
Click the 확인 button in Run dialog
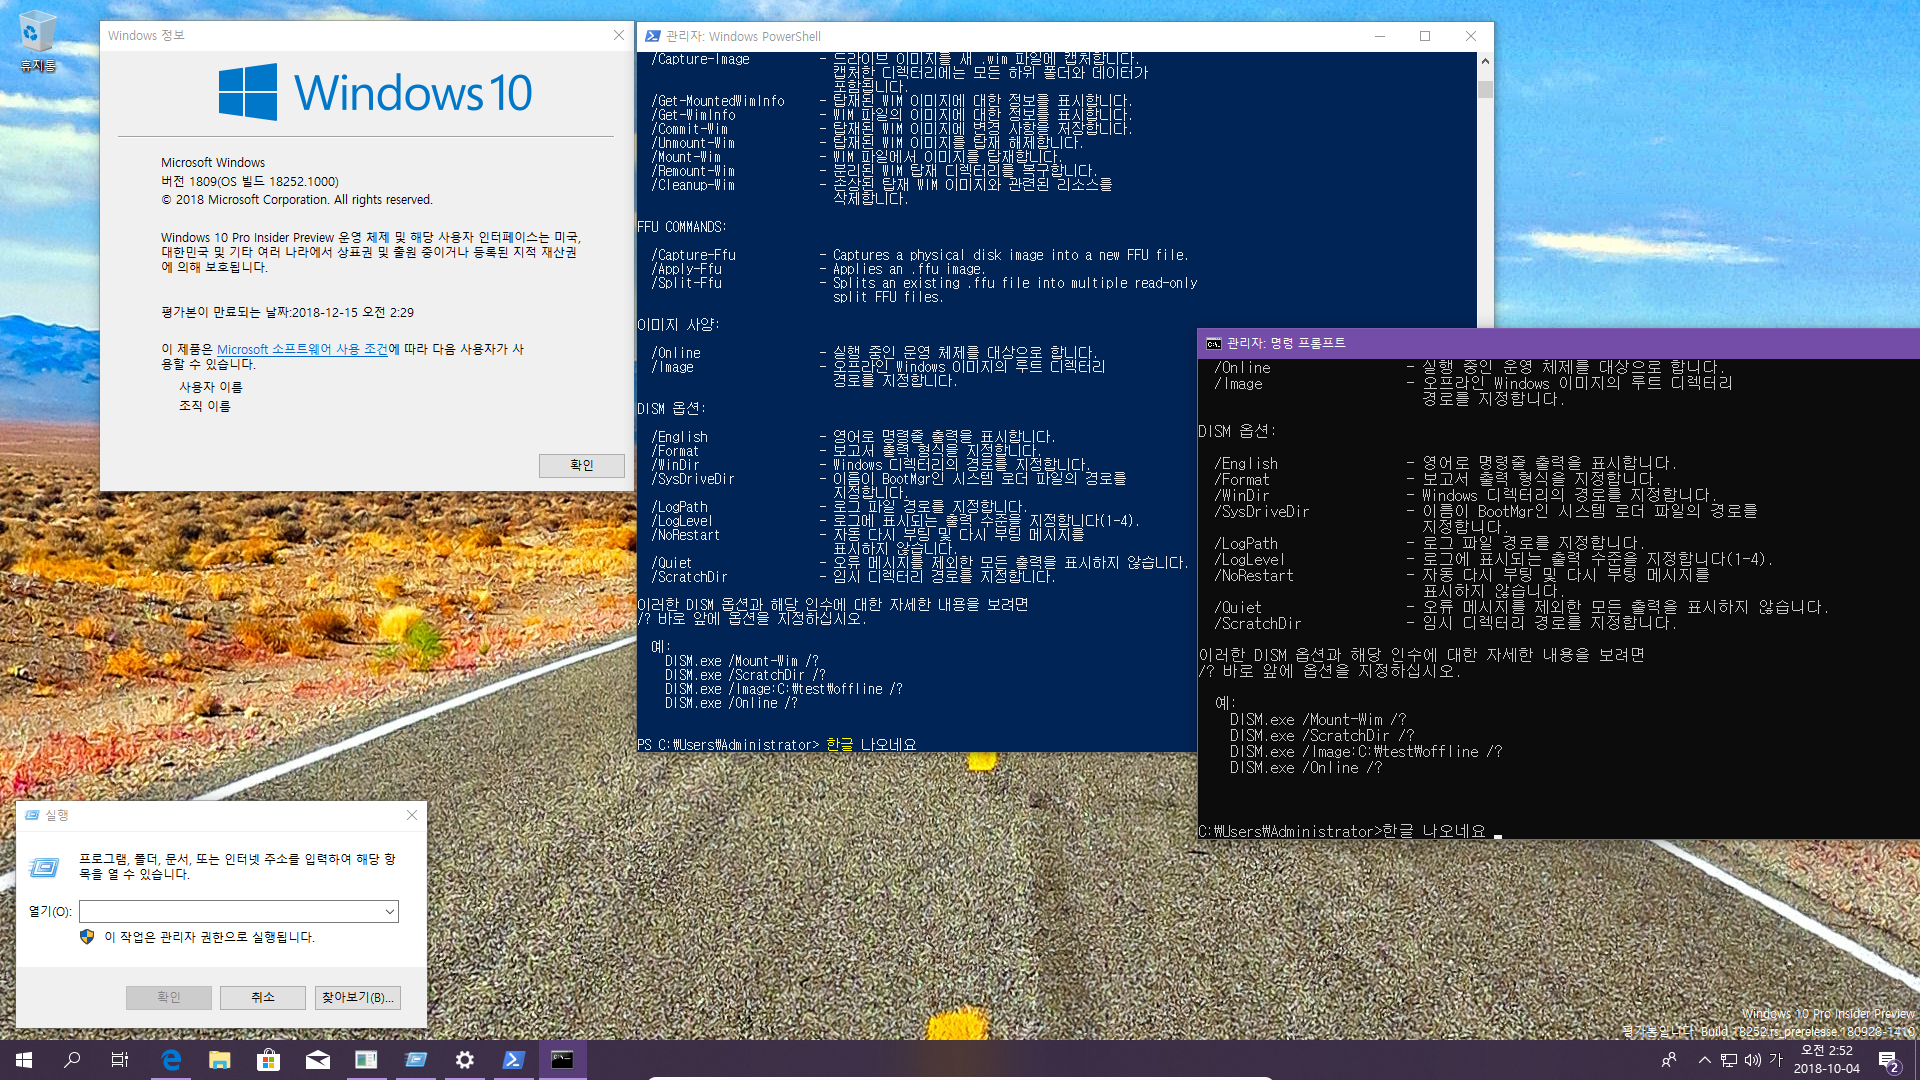point(169,997)
